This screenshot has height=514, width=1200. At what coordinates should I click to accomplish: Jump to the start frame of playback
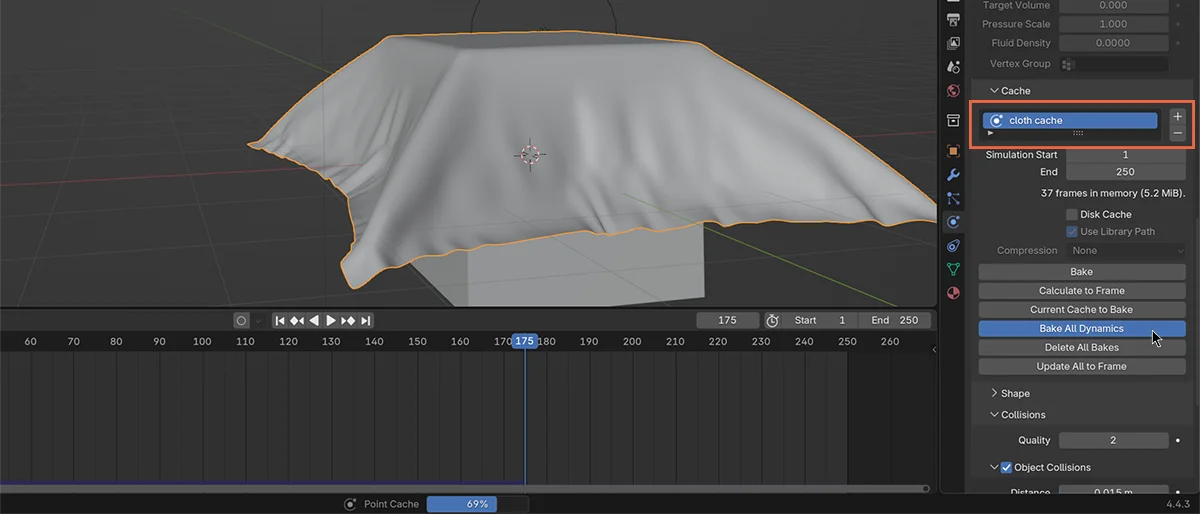[281, 320]
